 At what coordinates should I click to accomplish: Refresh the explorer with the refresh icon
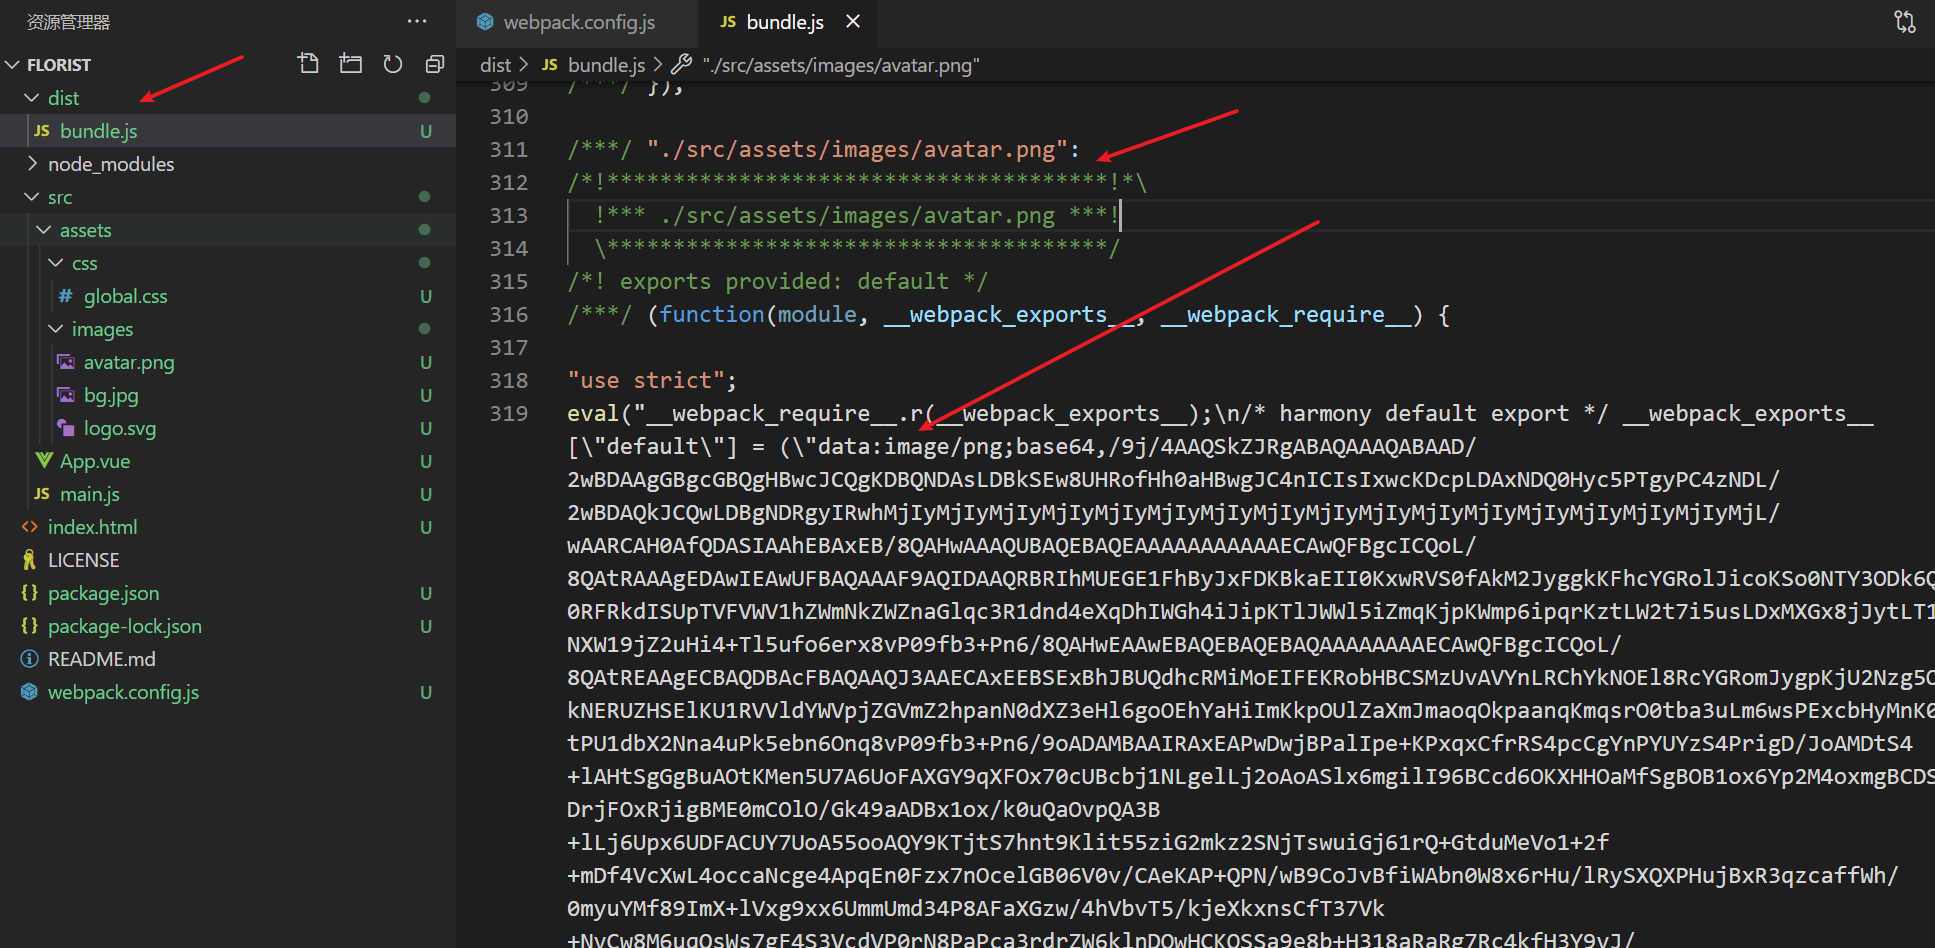tap(392, 64)
